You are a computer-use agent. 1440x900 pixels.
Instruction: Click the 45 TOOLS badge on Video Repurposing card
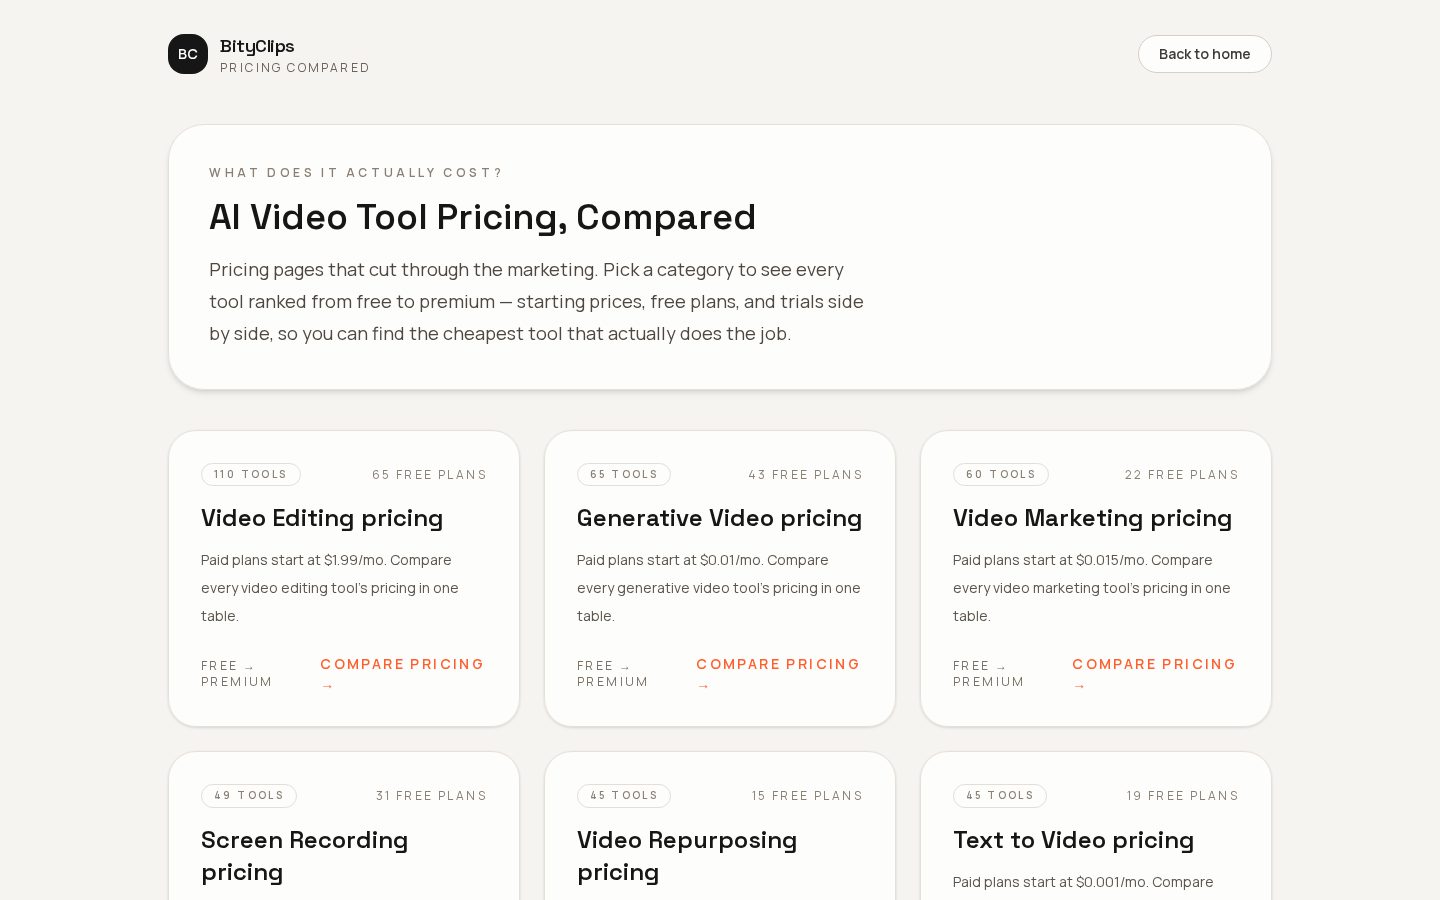(x=624, y=796)
